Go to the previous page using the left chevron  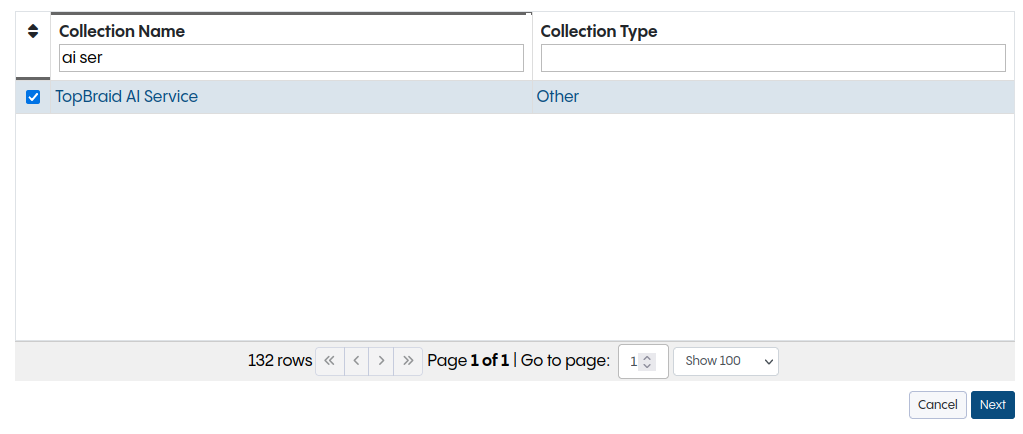(x=356, y=361)
